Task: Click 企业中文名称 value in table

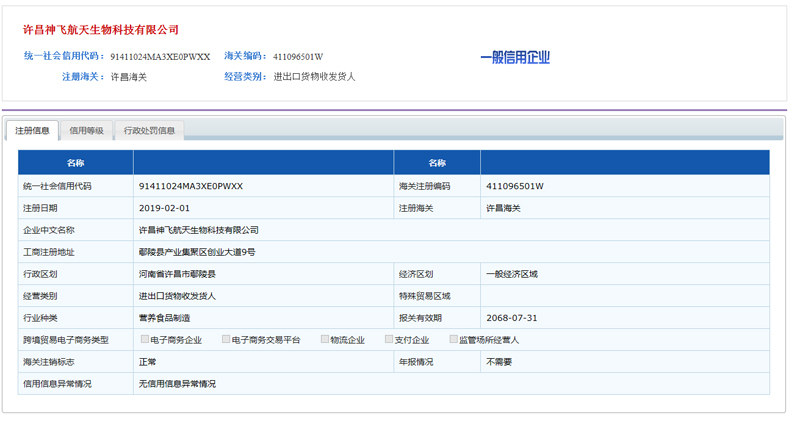Action: tap(199, 230)
